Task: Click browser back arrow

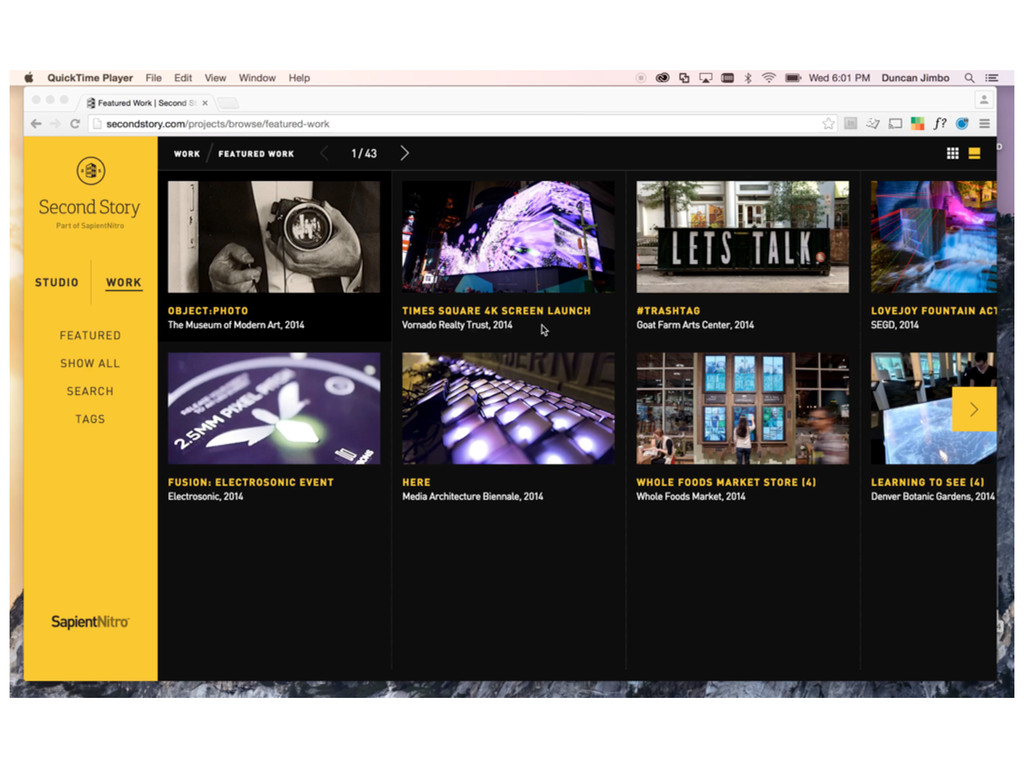Action: [x=37, y=123]
